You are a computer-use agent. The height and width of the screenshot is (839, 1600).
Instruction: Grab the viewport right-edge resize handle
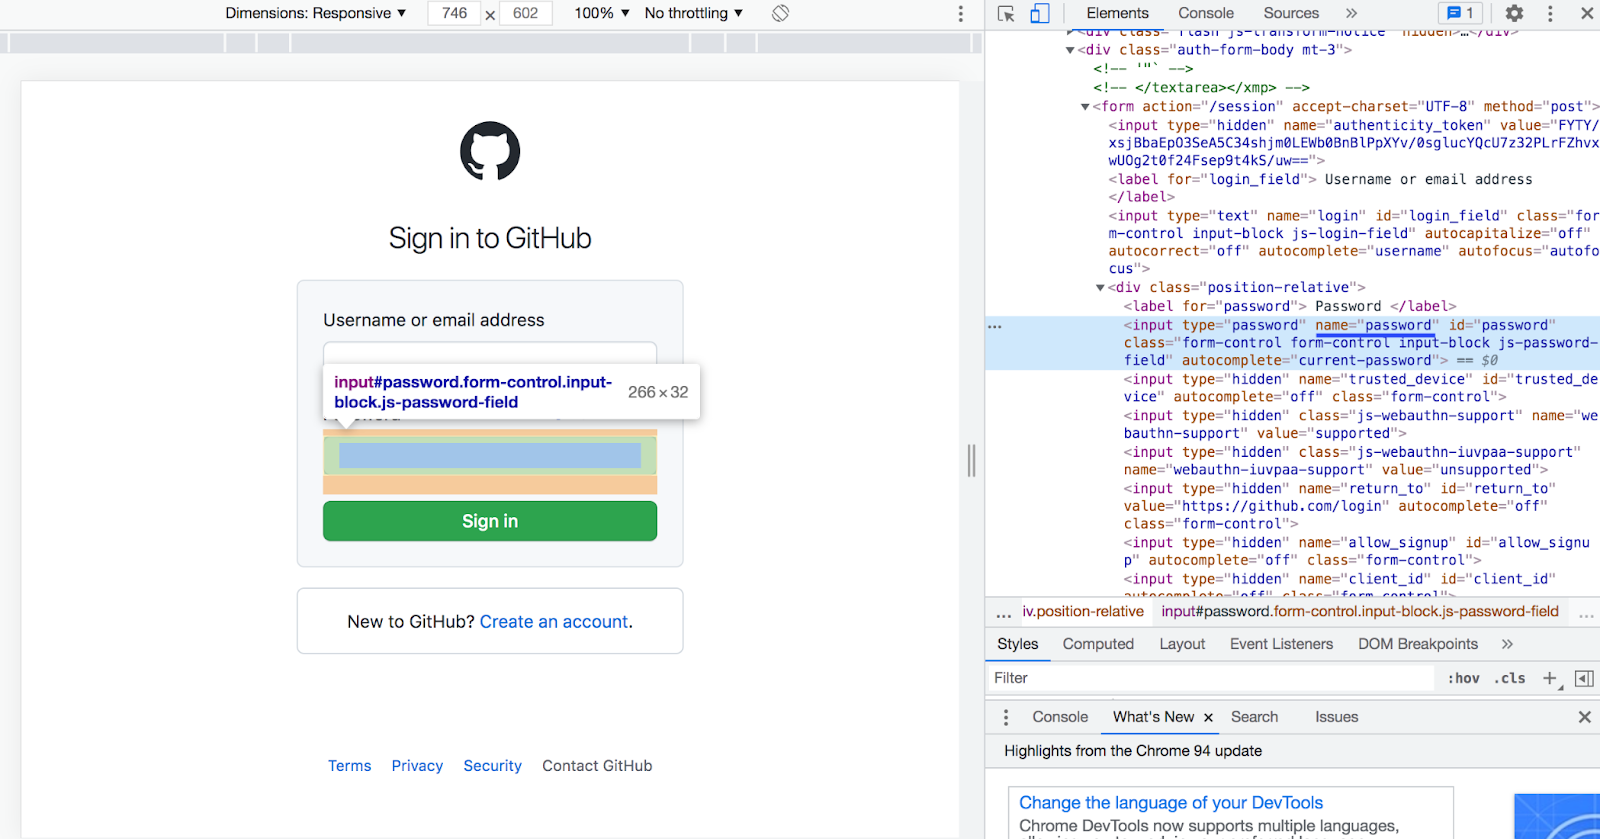pyautogui.click(x=971, y=460)
